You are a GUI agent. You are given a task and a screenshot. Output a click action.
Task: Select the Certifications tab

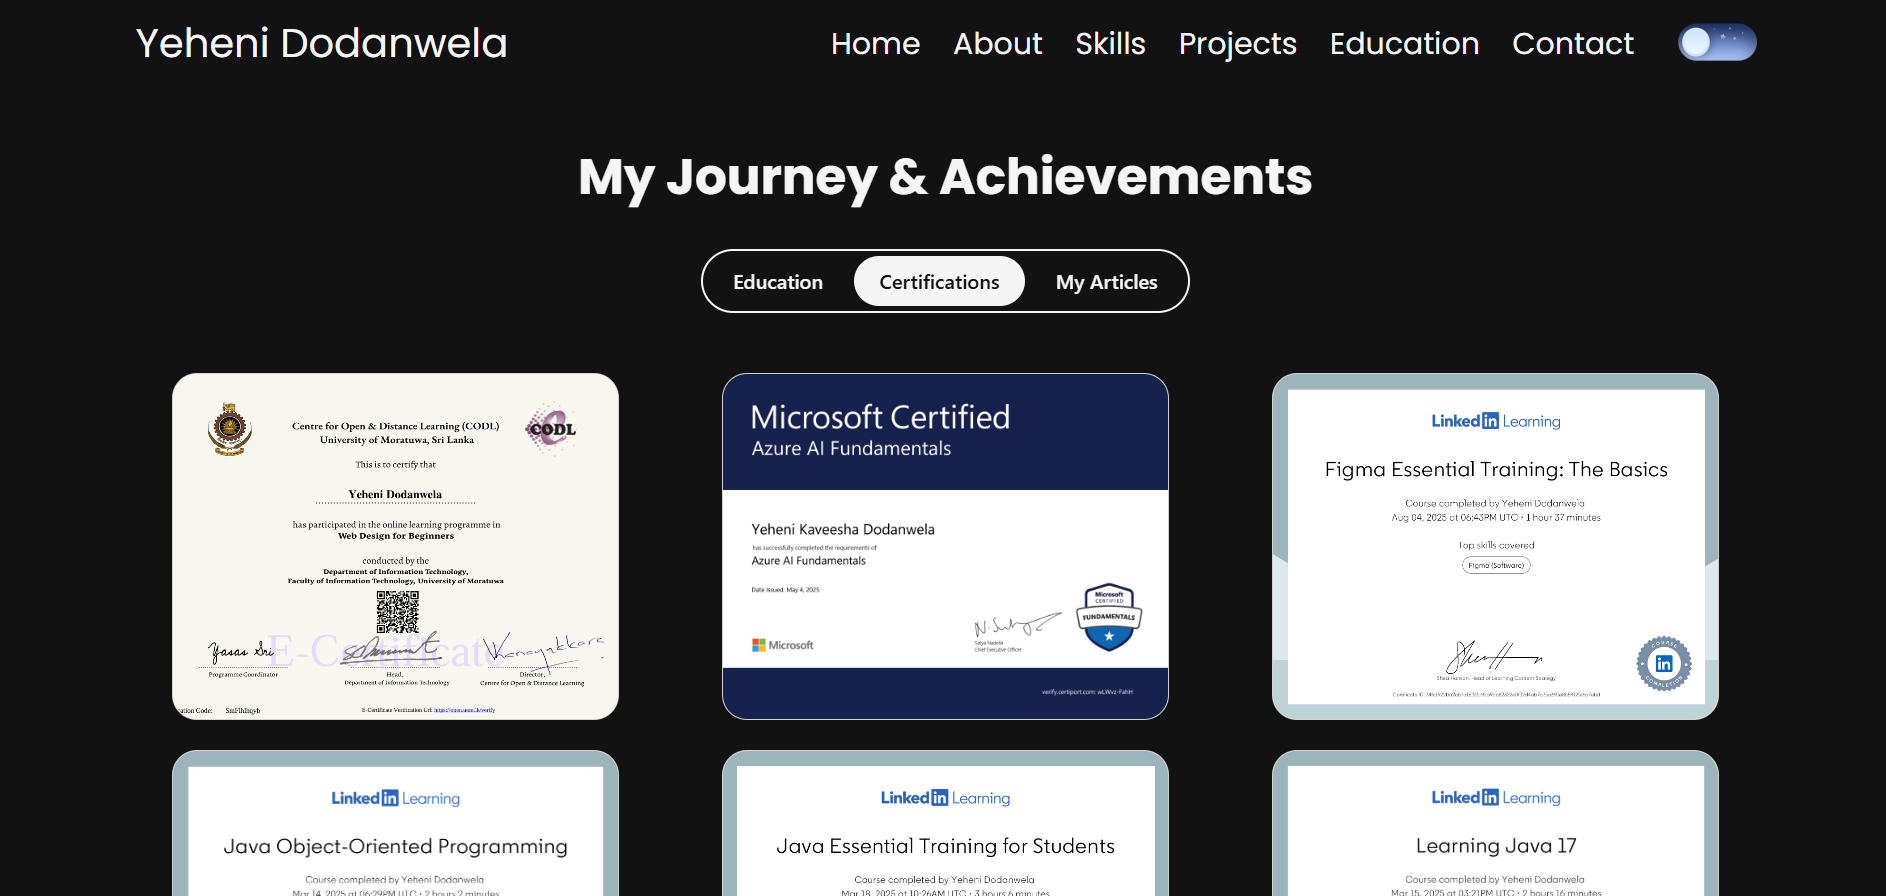pos(939,282)
